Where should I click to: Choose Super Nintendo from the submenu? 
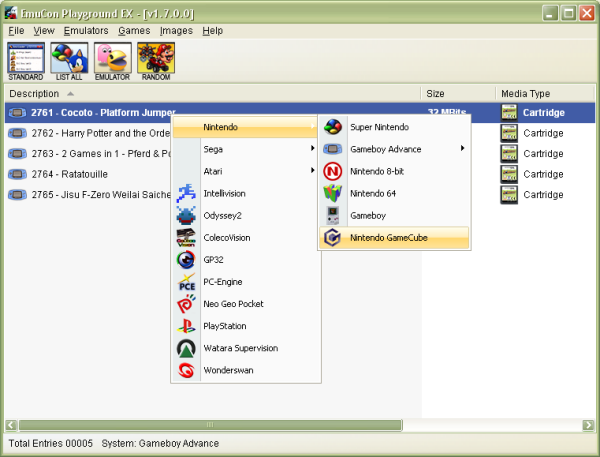tap(394, 127)
